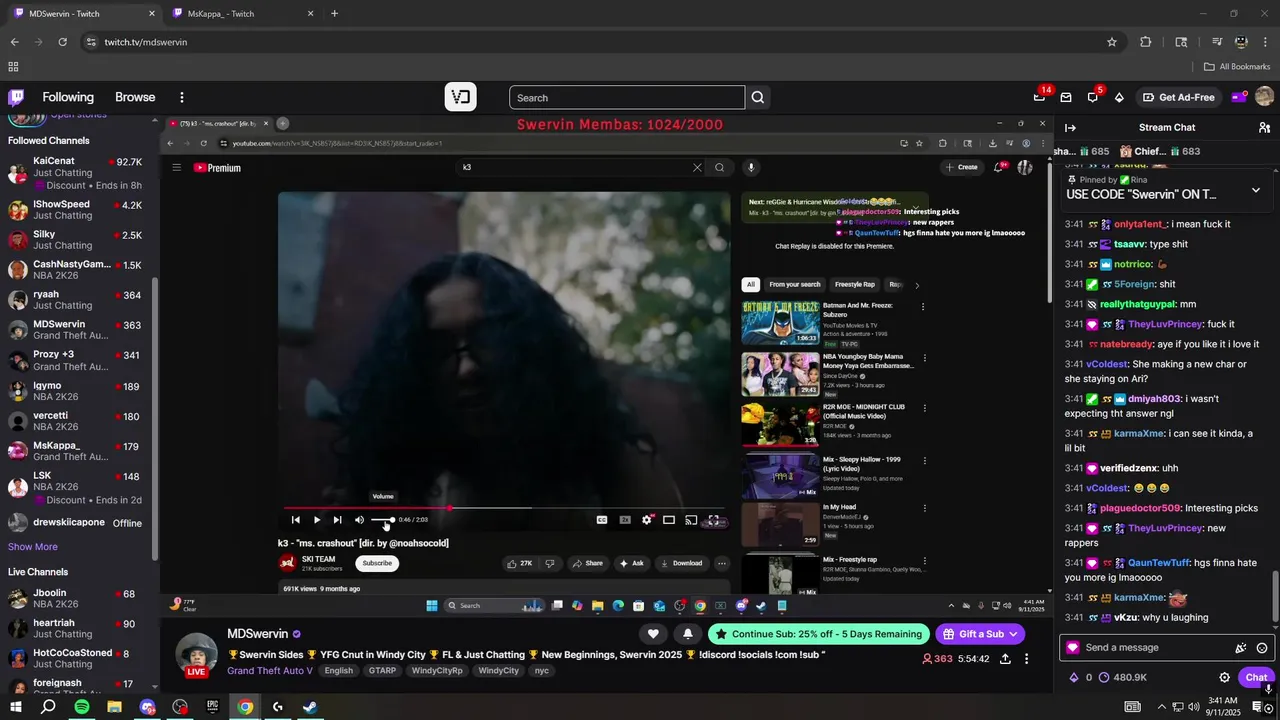
Task: Open the Twitch top nav more menu
Action: pos(182,97)
